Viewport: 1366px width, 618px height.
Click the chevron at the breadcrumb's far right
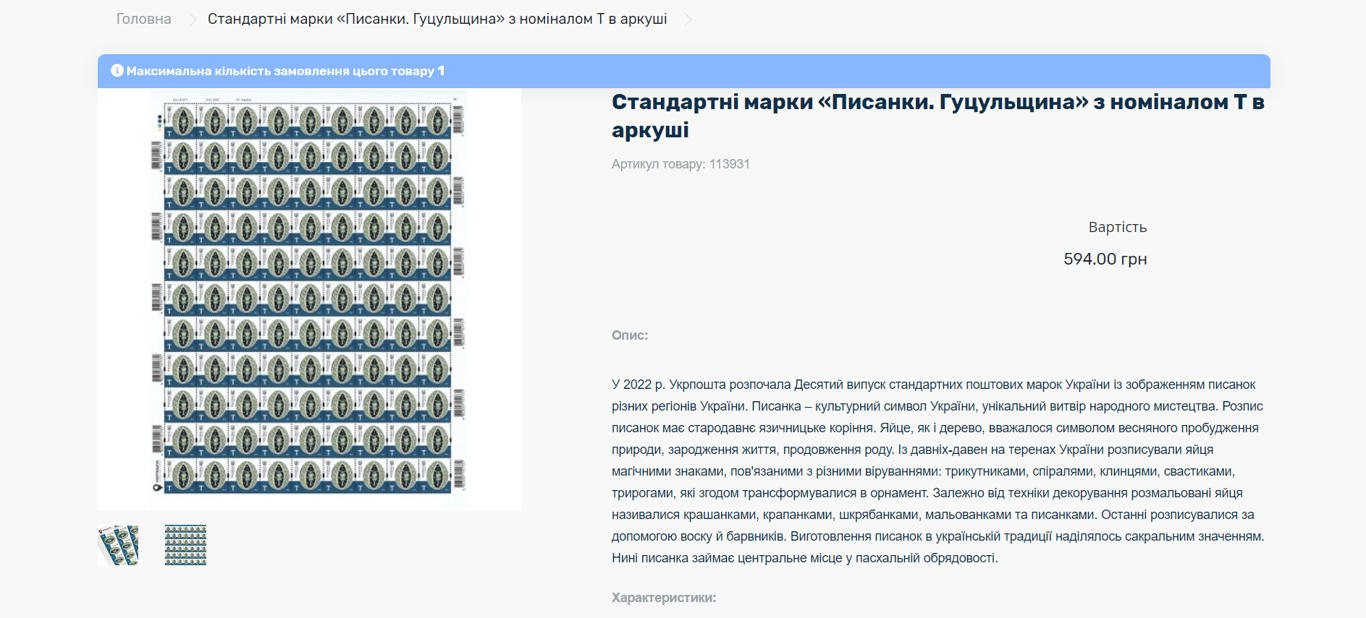[687, 18]
